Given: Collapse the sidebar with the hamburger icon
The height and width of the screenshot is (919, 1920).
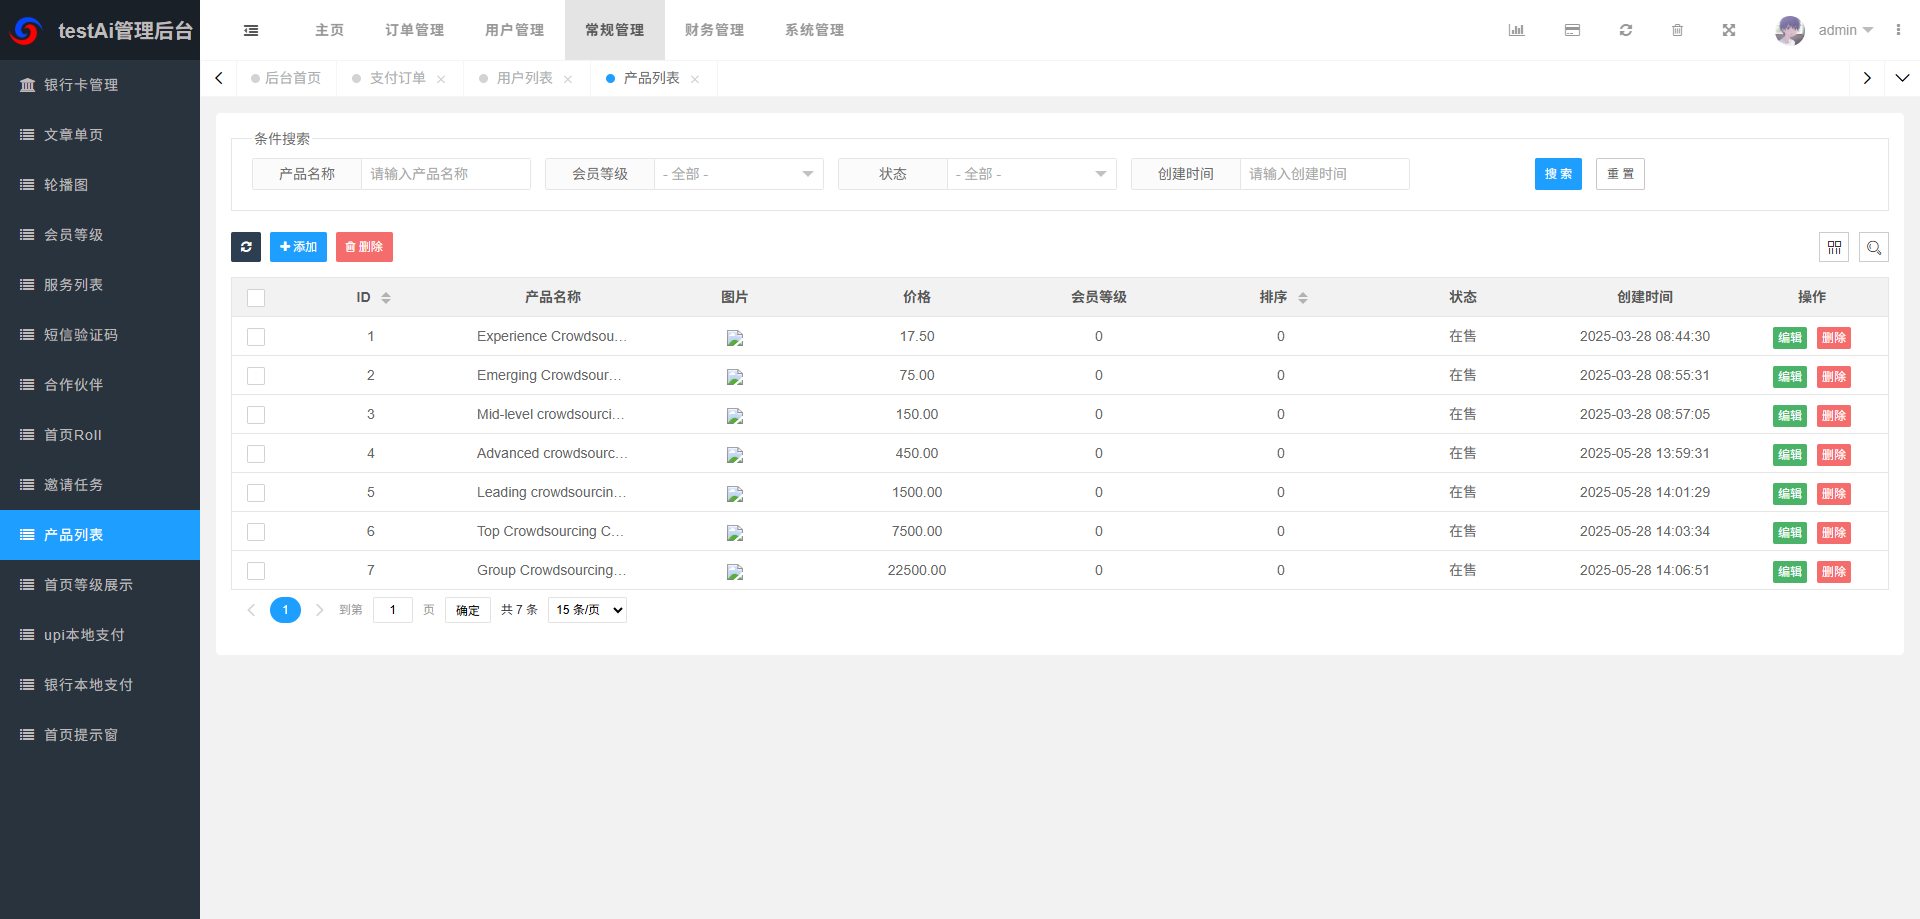Looking at the screenshot, I should 251,30.
